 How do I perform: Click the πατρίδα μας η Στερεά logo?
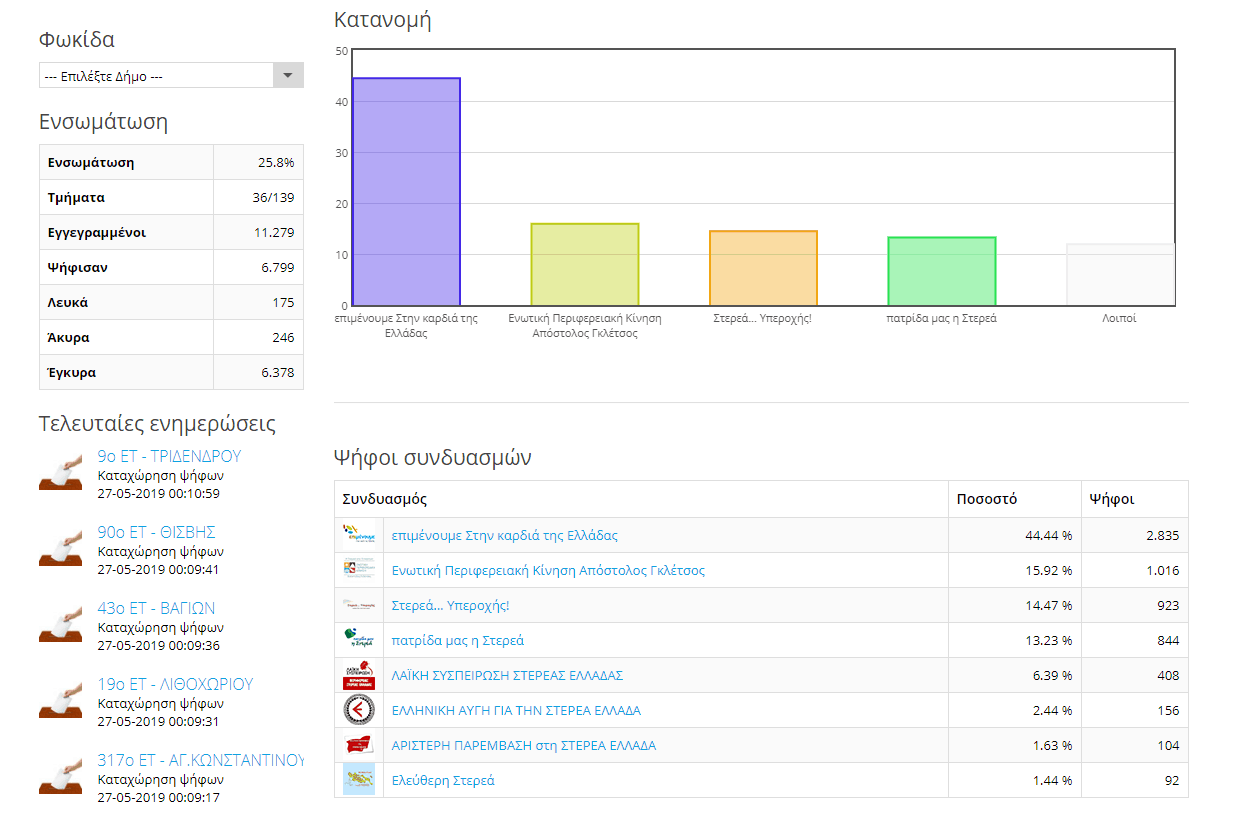[358, 640]
